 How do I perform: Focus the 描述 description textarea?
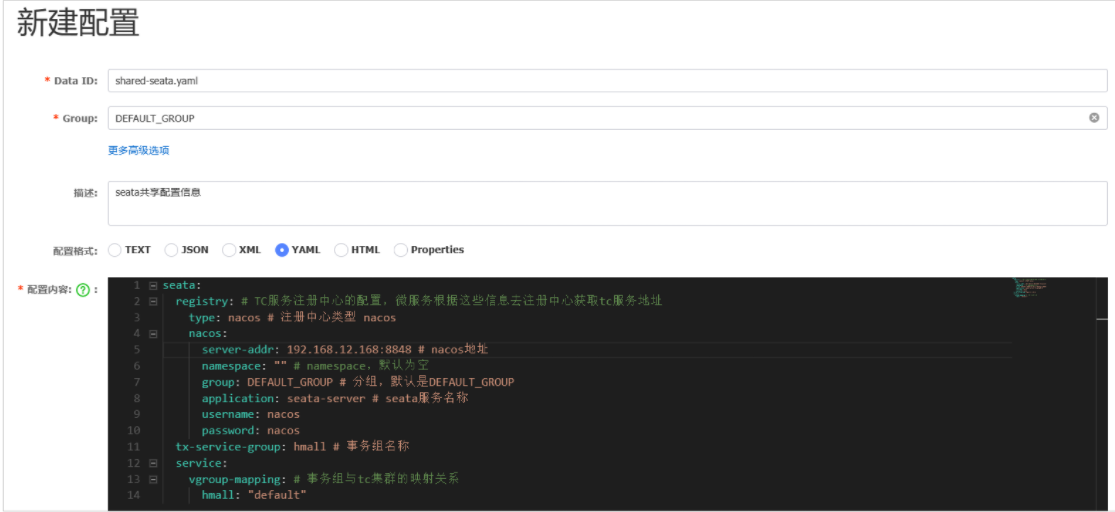(x=607, y=203)
